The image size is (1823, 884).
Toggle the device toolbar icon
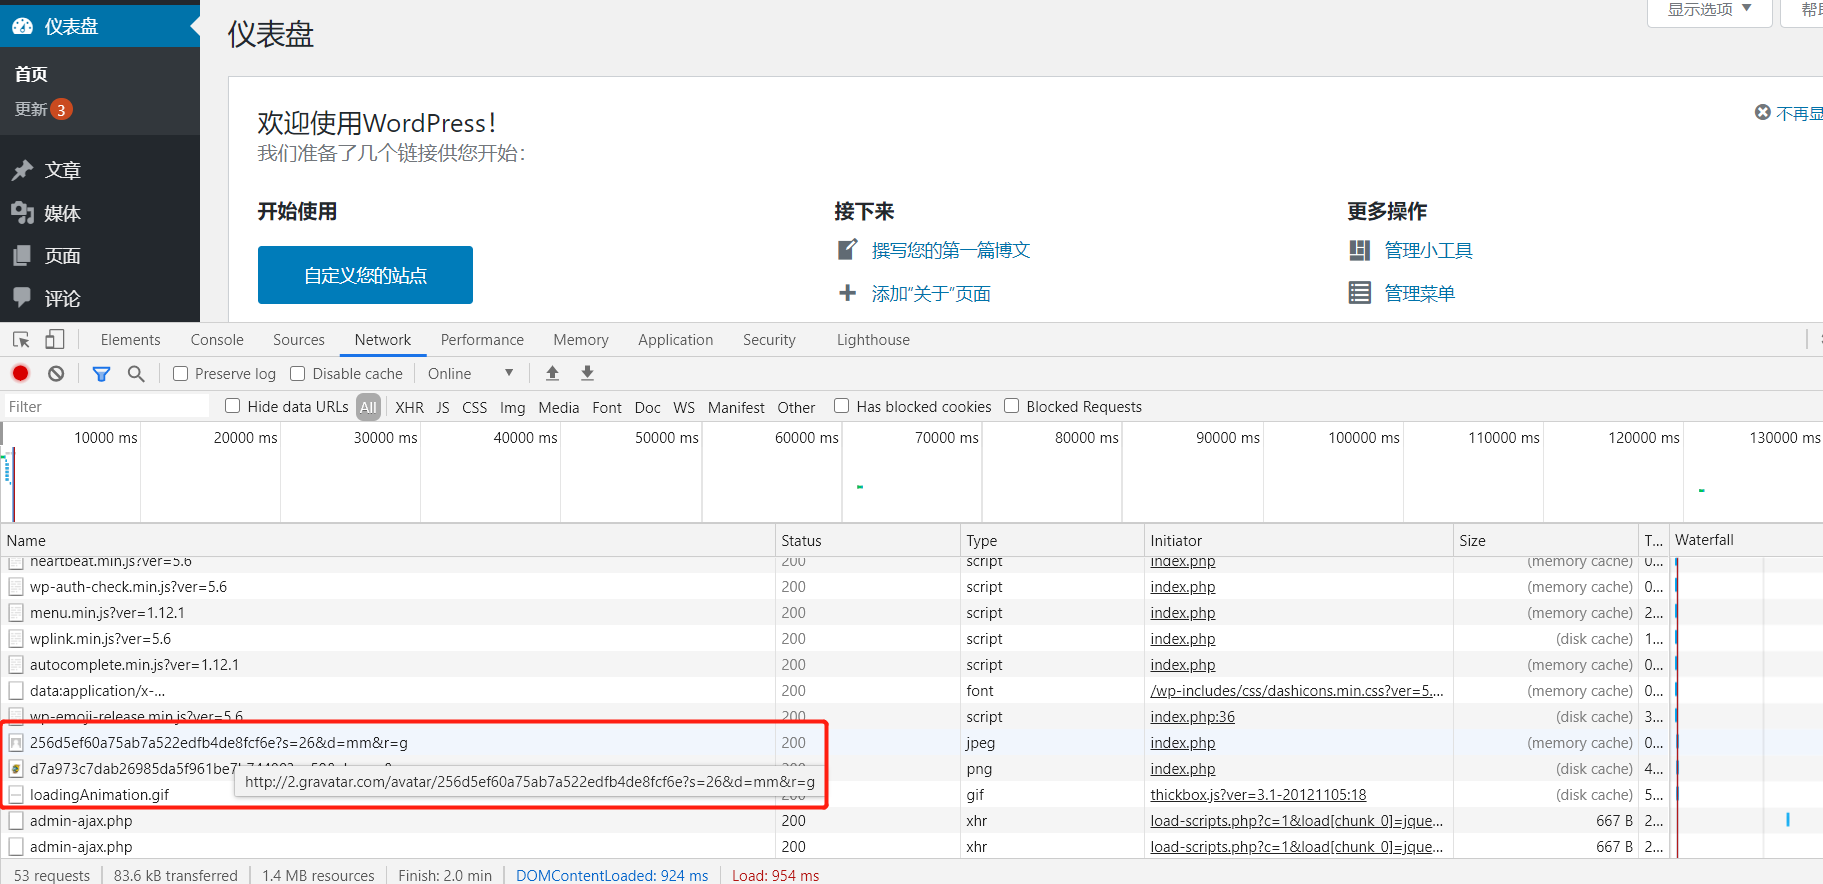pos(55,340)
